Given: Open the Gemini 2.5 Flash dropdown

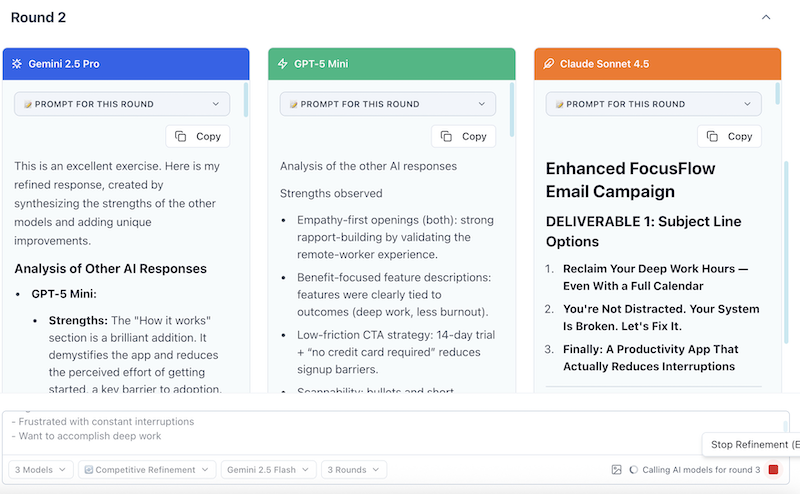Looking at the screenshot, I should click(268, 469).
